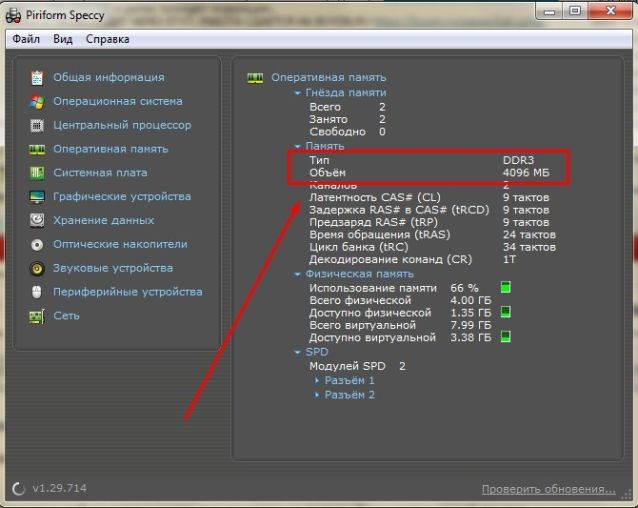Screen dimensions: 638x508
Task: Open the Файл menu
Action: (x=26, y=39)
